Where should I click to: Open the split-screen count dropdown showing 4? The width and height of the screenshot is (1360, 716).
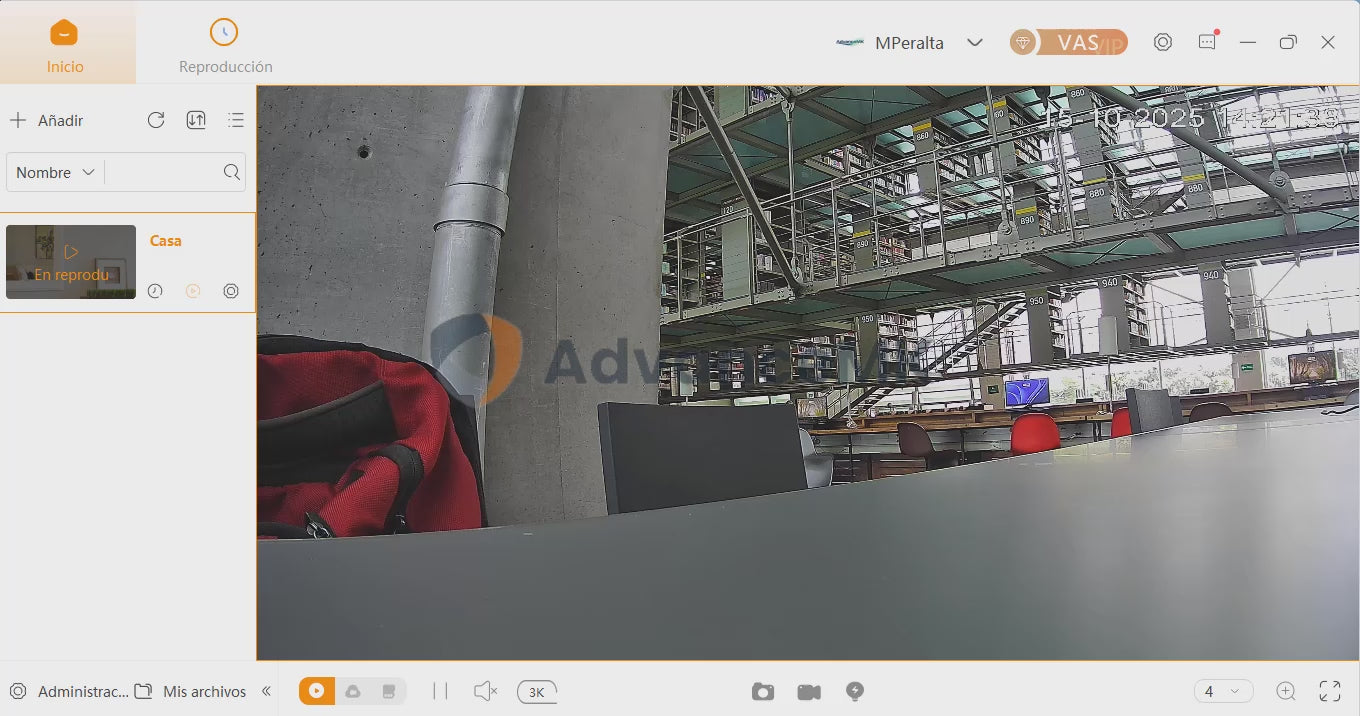pyautogui.click(x=1223, y=691)
